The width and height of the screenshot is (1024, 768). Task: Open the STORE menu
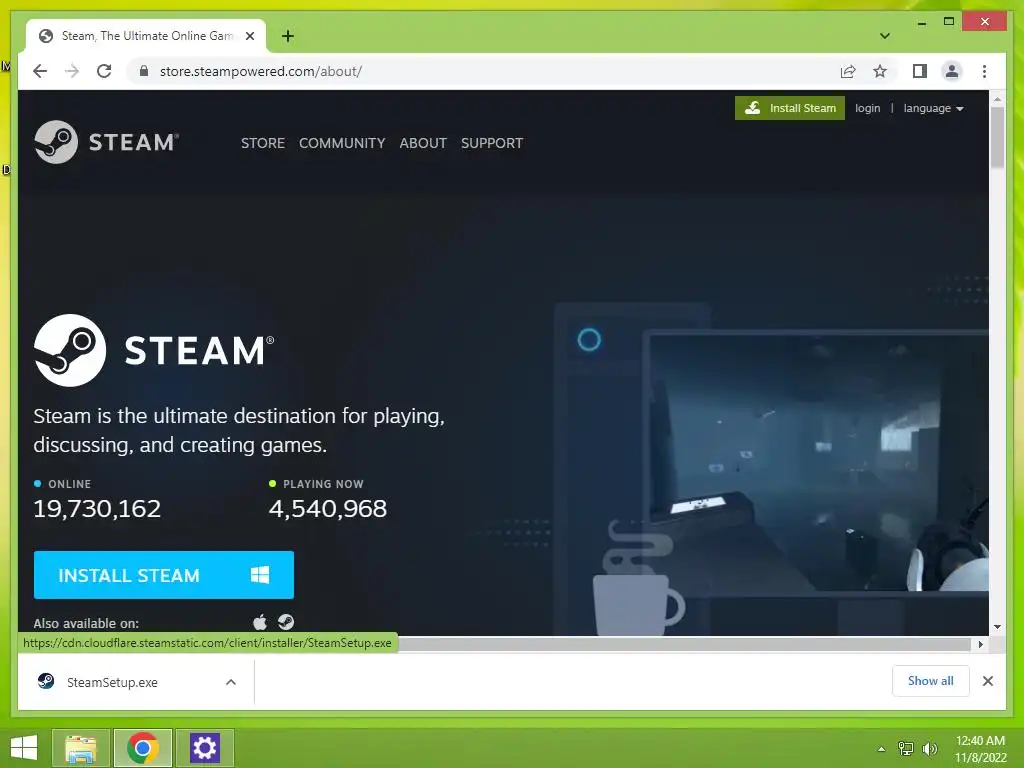[263, 143]
